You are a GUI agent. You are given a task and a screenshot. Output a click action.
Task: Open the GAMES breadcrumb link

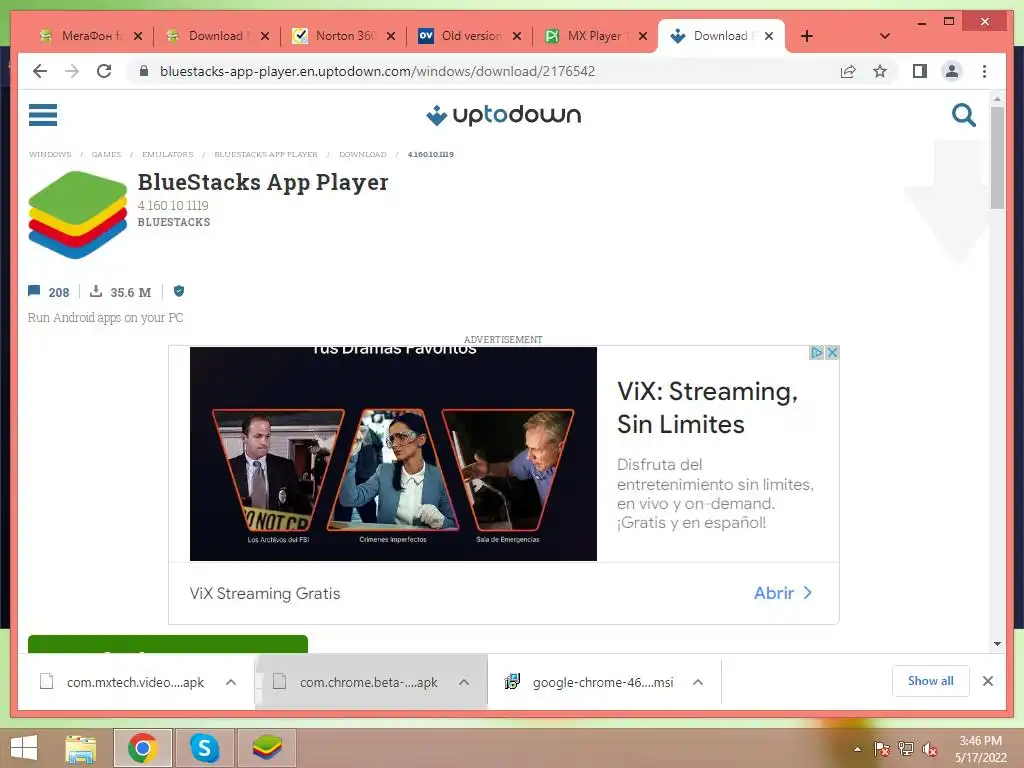pyautogui.click(x=106, y=155)
